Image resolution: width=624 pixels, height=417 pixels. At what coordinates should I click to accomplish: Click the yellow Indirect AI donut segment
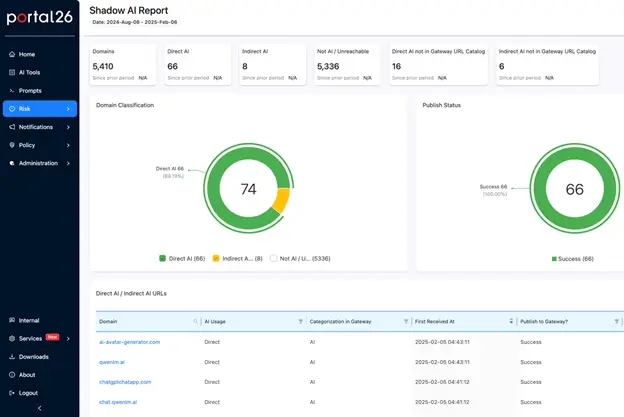coord(281,201)
